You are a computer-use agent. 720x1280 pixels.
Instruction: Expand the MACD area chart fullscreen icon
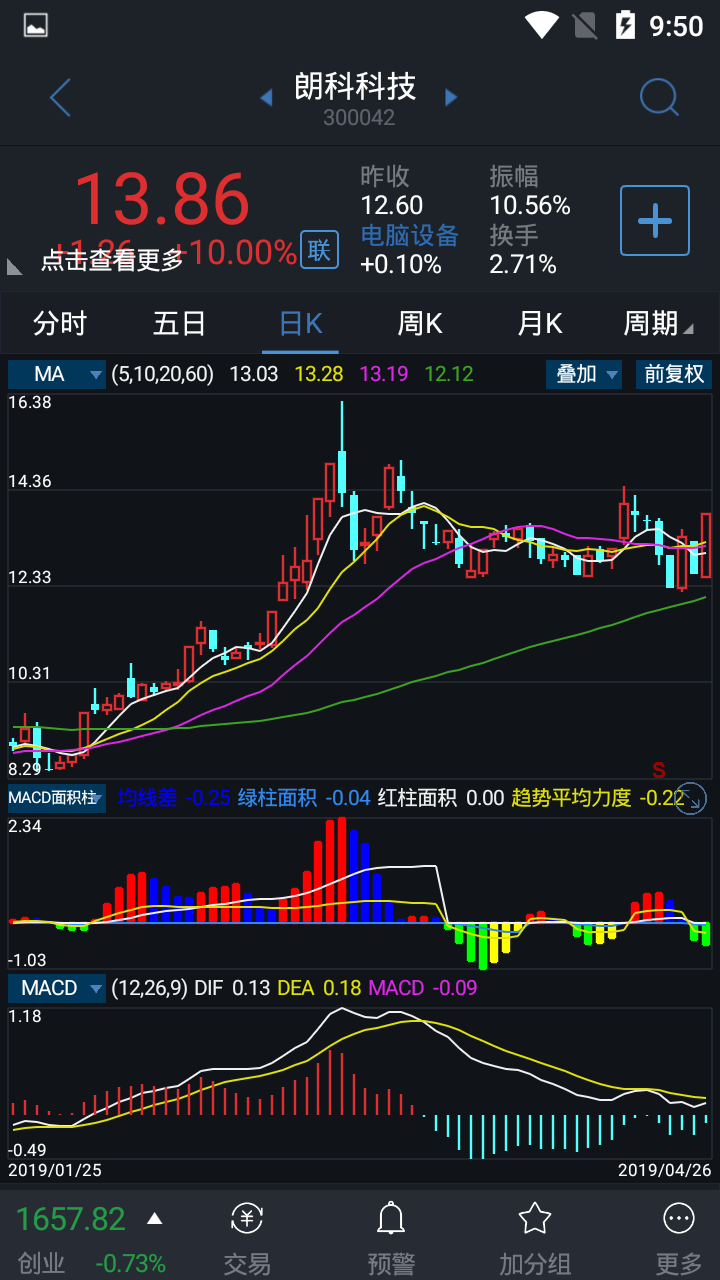click(x=690, y=798)
